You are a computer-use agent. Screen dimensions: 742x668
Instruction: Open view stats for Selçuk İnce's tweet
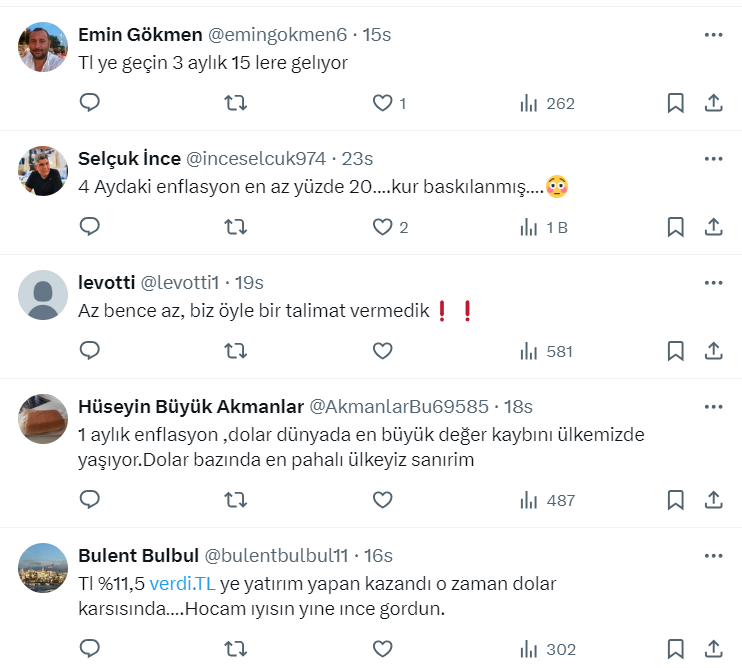pyautogui.click(x=545, y=227)
